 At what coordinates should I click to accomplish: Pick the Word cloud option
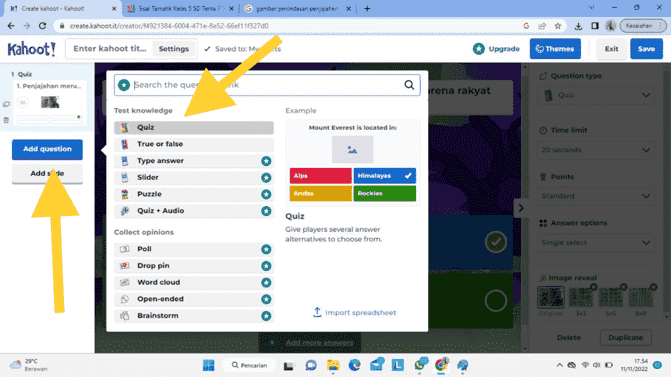pos(193,282)
